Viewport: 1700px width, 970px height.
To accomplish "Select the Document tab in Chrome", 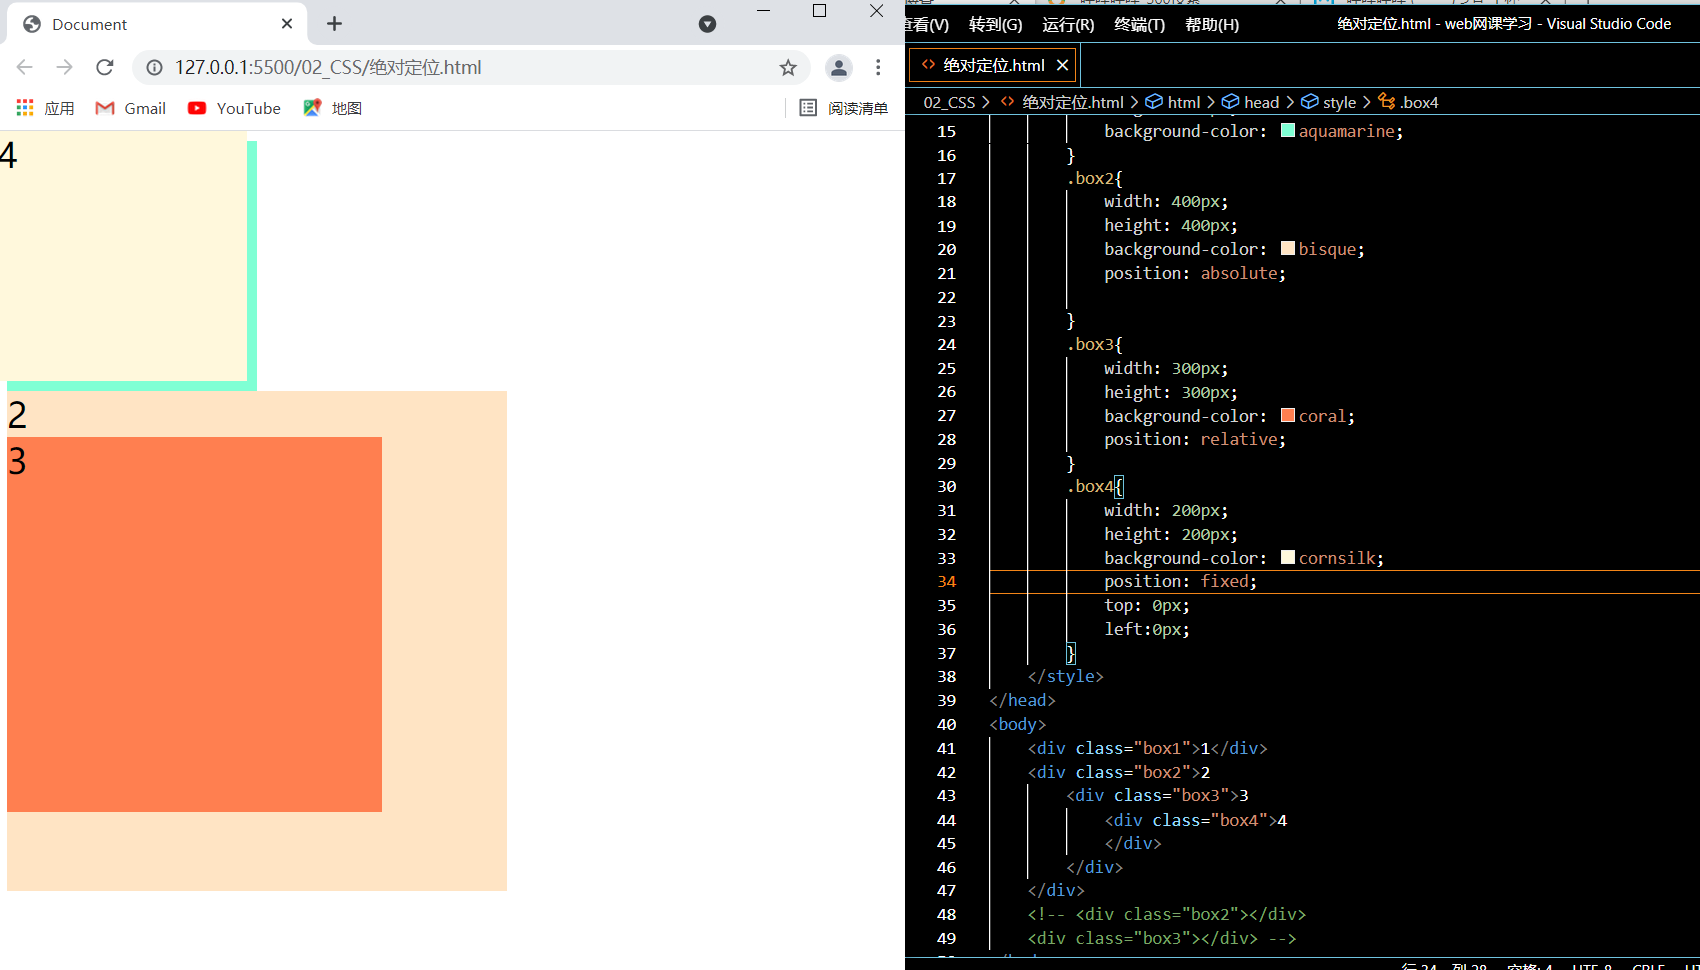I will point(157,24).
